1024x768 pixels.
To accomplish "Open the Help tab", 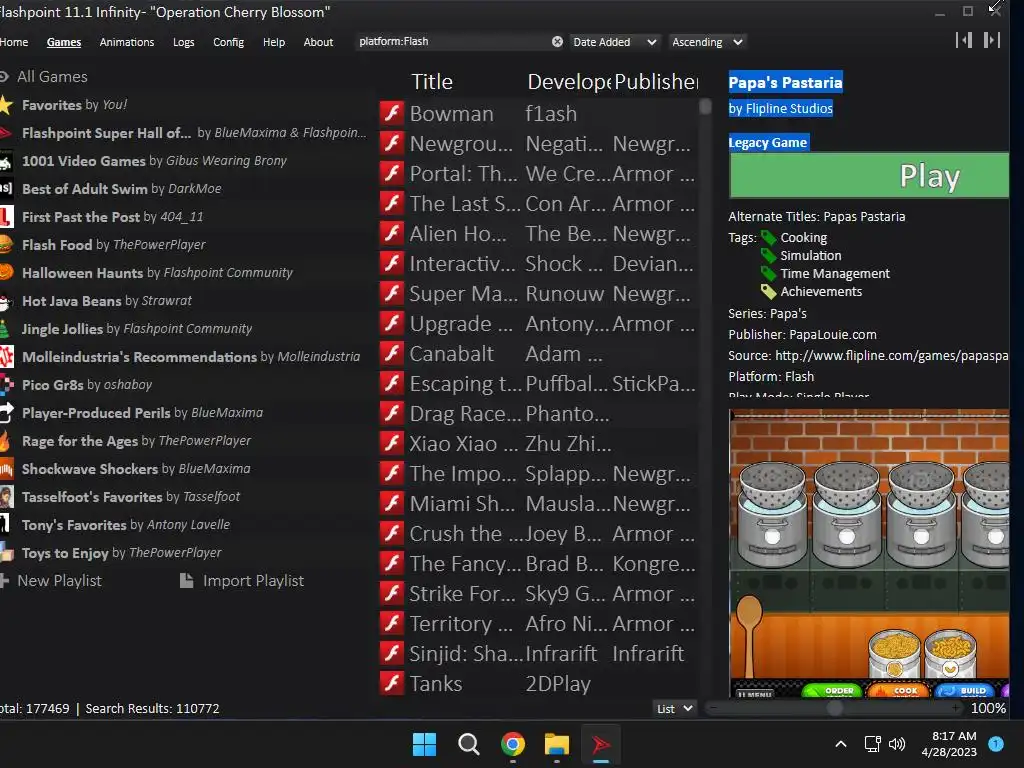I will pos(274,42).
